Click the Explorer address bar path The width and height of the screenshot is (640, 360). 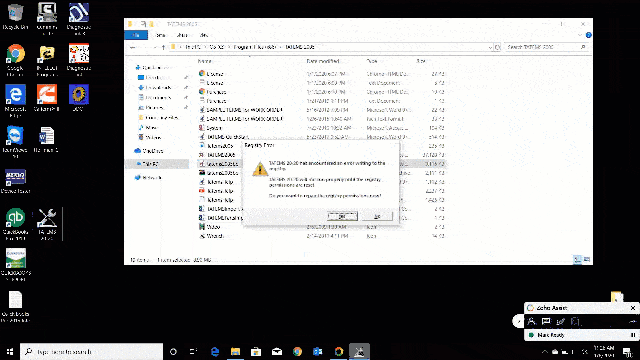click(329, 47)
